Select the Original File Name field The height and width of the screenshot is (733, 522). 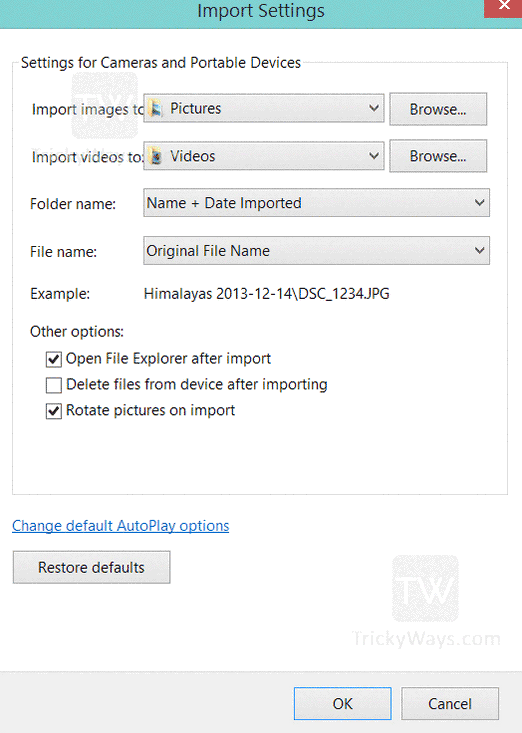pos(316,250)
